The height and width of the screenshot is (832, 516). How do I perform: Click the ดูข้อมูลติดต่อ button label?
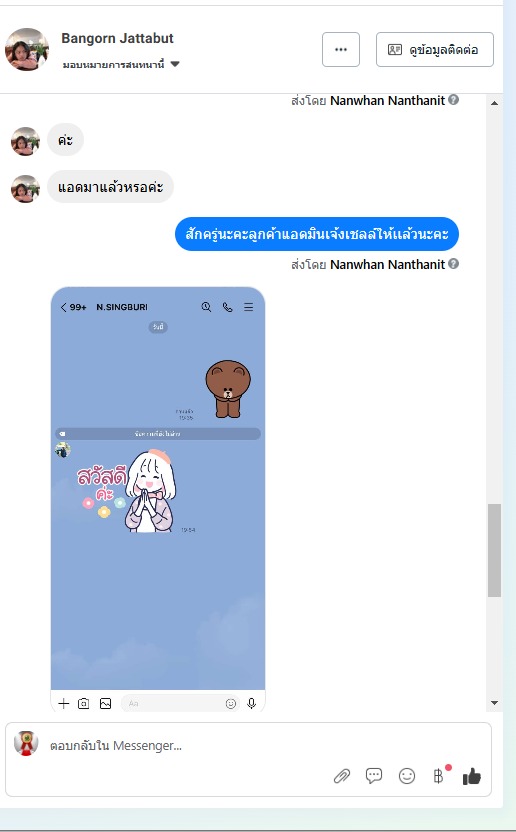[444, 50]
